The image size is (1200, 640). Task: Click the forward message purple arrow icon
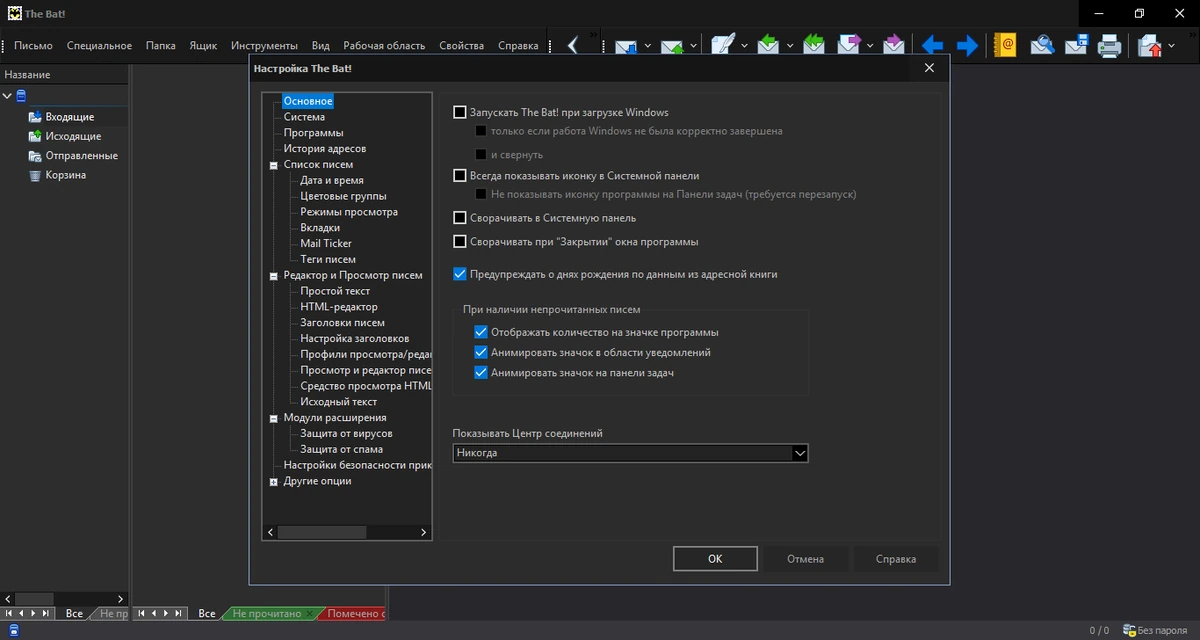(849, 45)
